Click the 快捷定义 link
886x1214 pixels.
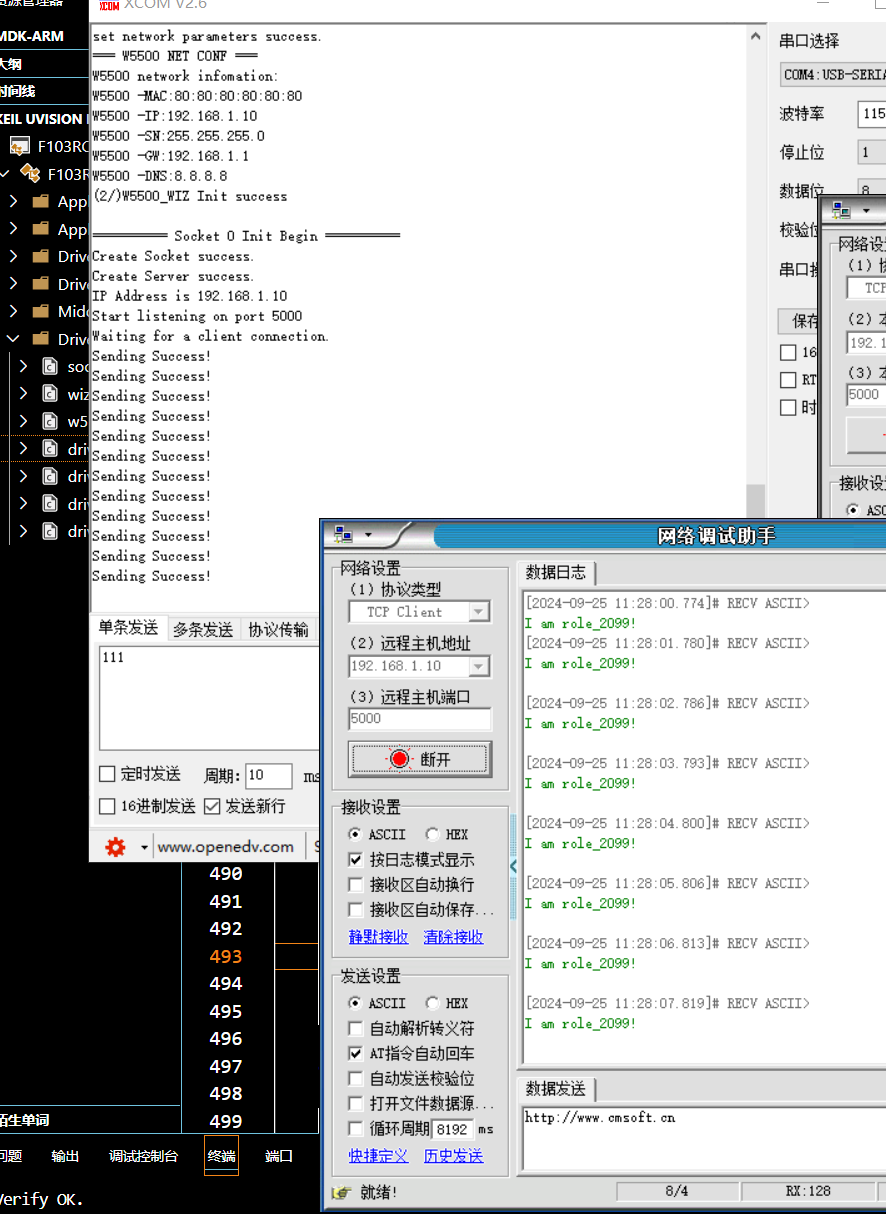(378, 1156)
